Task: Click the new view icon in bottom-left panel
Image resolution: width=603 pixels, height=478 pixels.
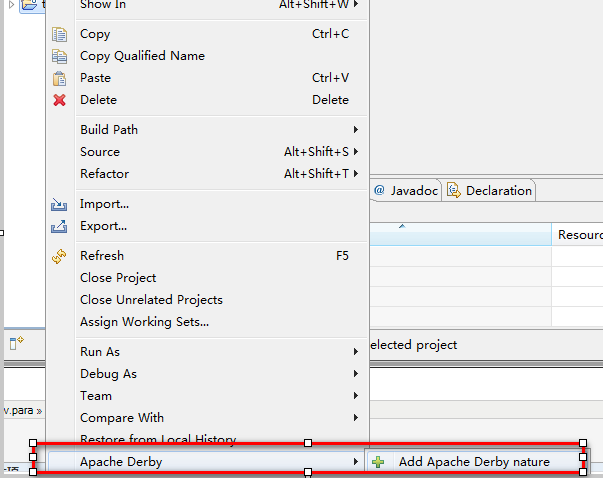Action: [16, 342]
